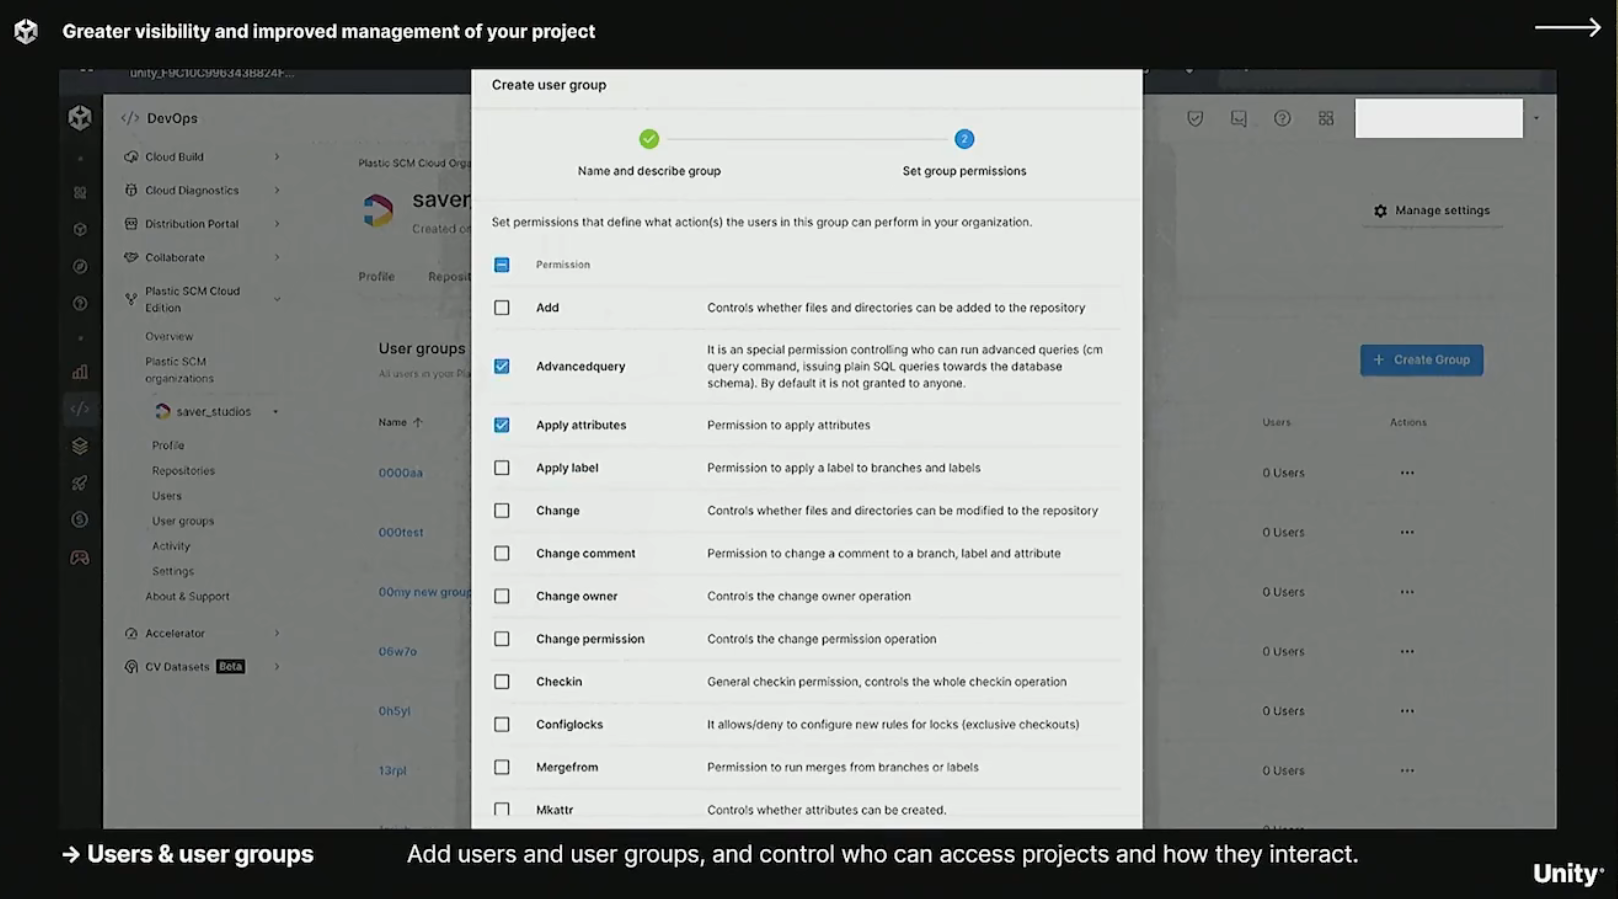Click the Plastic SCM branch icon
1618x899 pixels.
pyautogui.click(x=131, y=299)
